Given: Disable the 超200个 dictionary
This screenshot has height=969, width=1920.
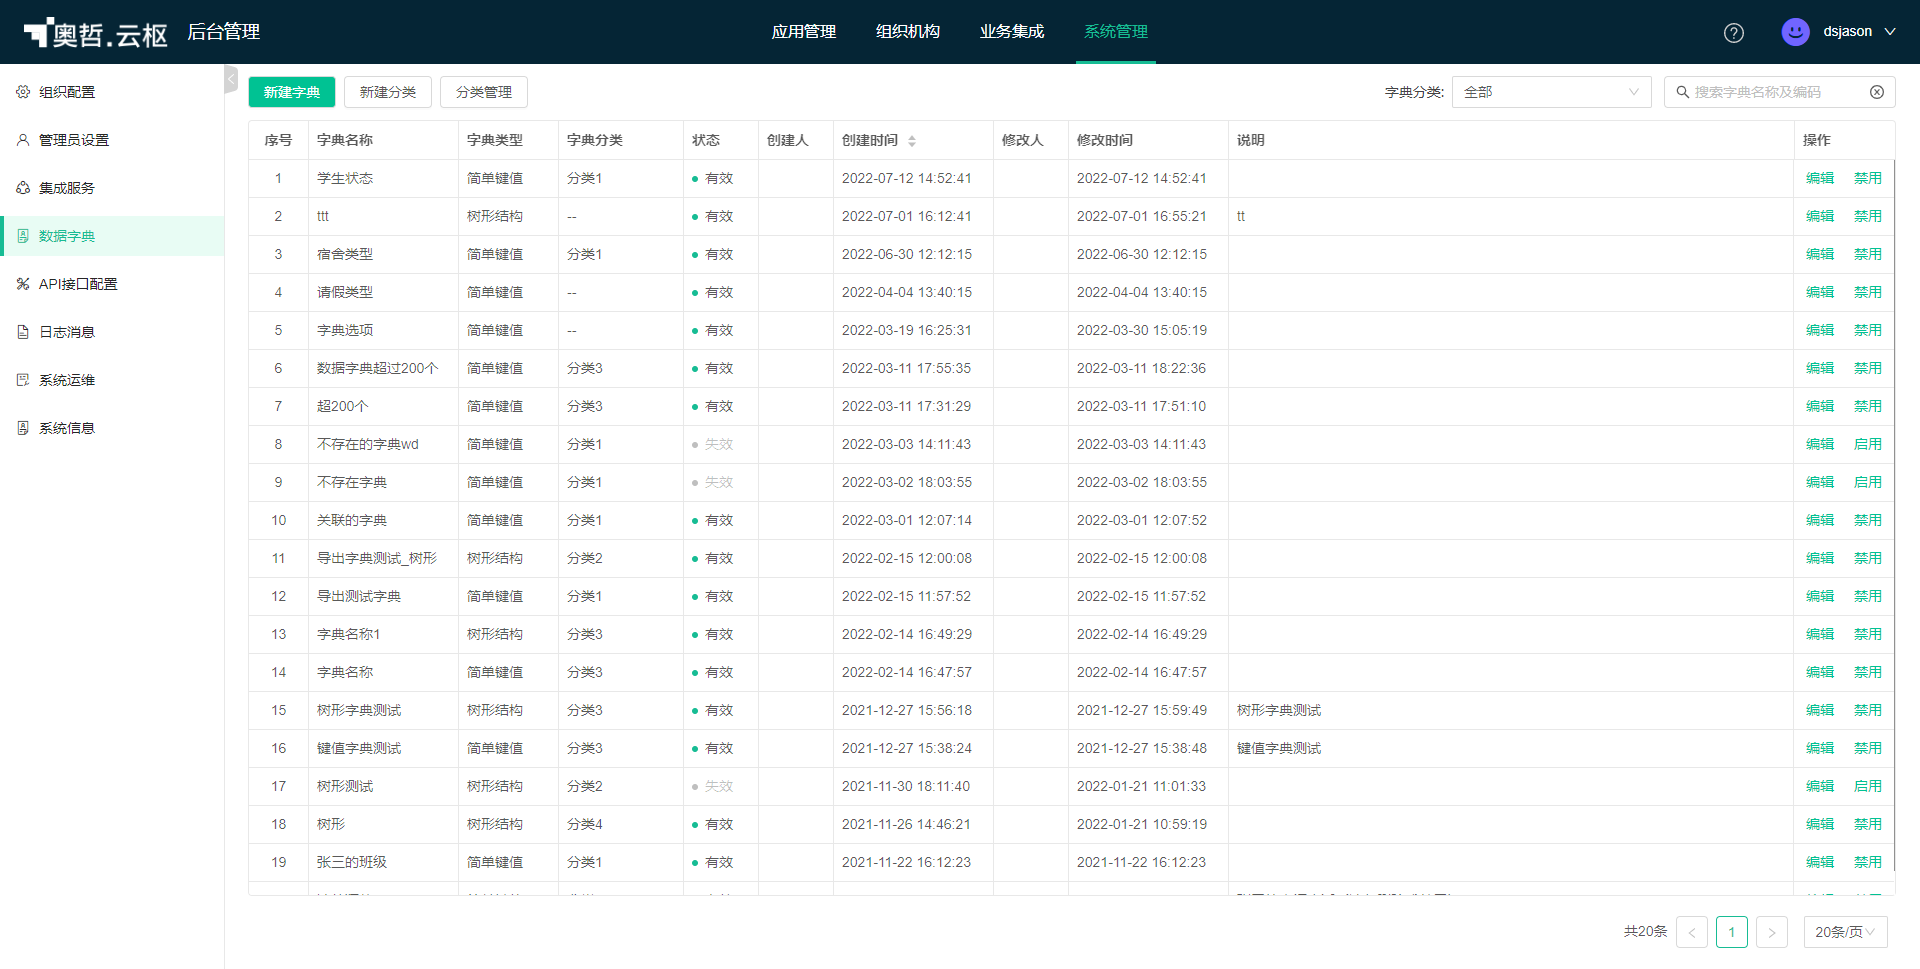Looking at the screenshot, I should click(1868, 406).
